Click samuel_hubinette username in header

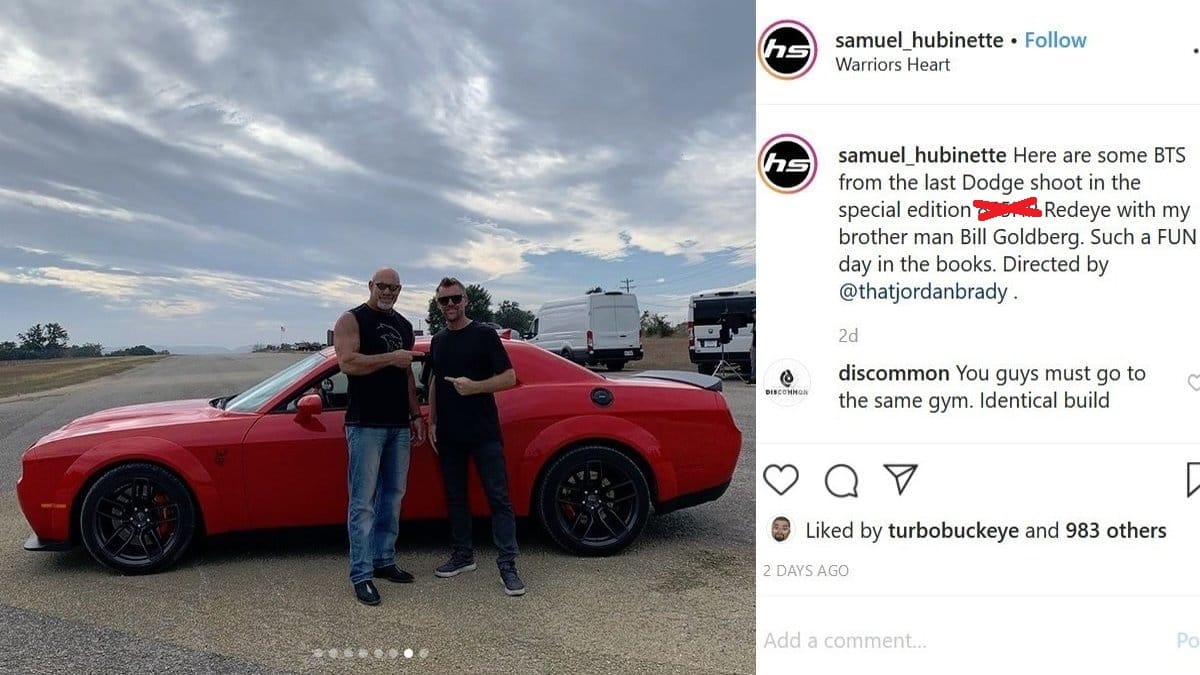[x=919, y=40]
